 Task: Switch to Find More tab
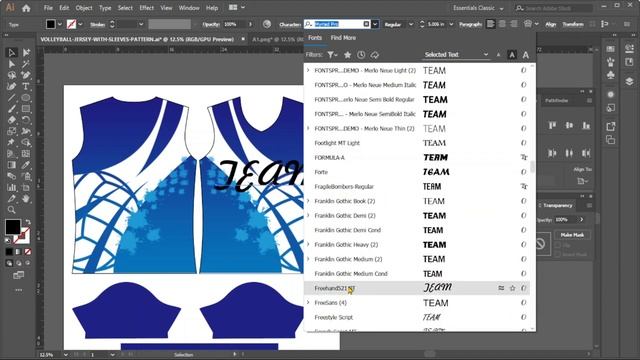pyautogui.click(x=343, y=38)
